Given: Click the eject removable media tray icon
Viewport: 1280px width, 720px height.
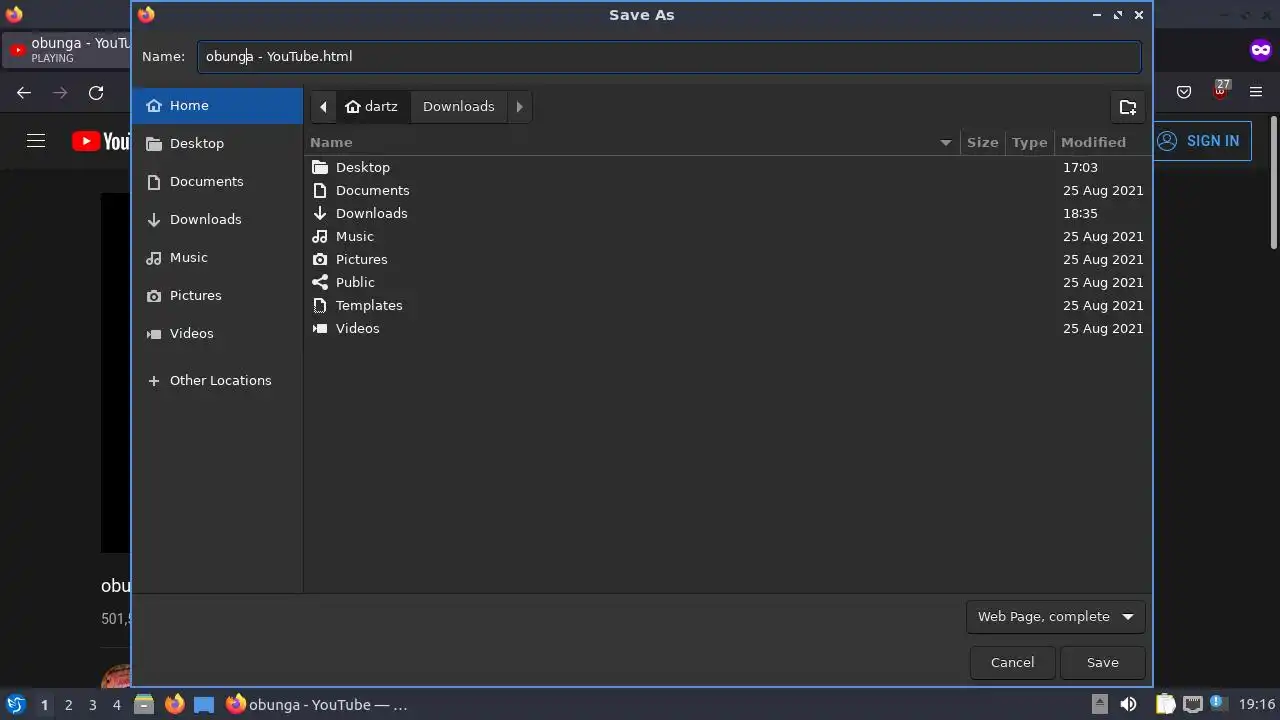Looking at the screenshot, I should pos(1099,704).
